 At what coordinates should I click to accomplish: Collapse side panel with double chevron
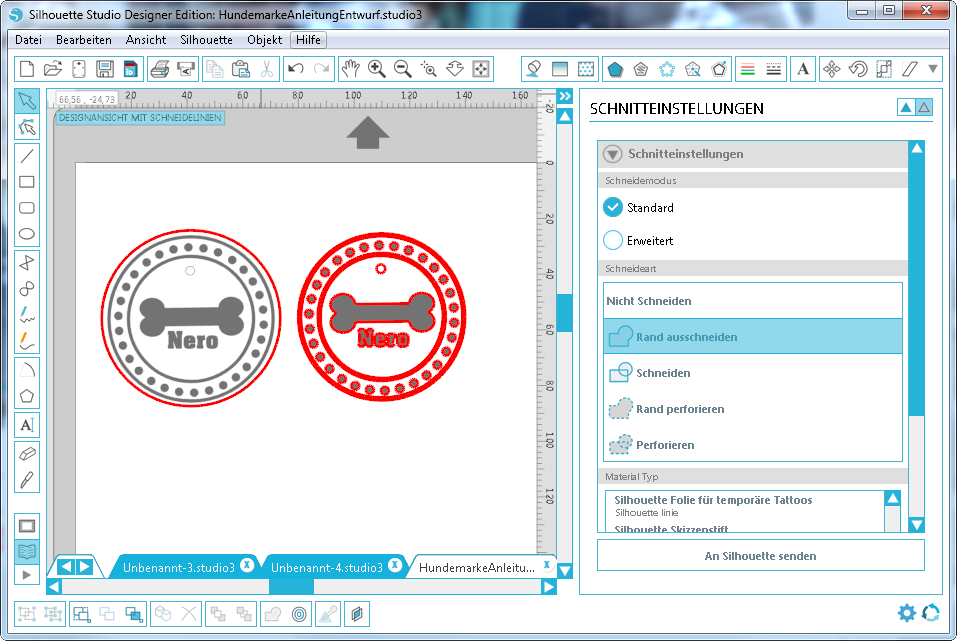click(565, 97)
